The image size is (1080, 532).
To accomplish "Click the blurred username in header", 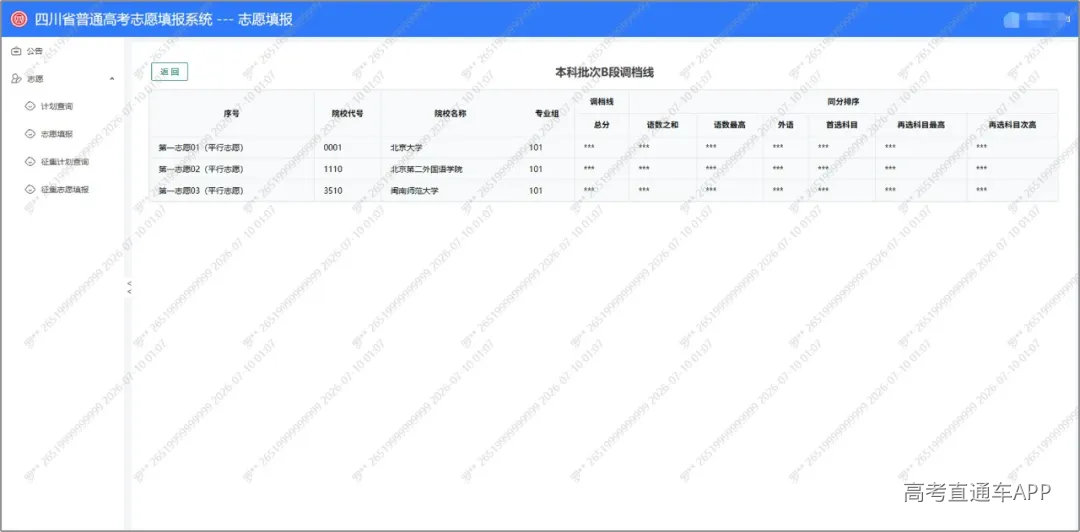I will click(x=1047, y=19).
